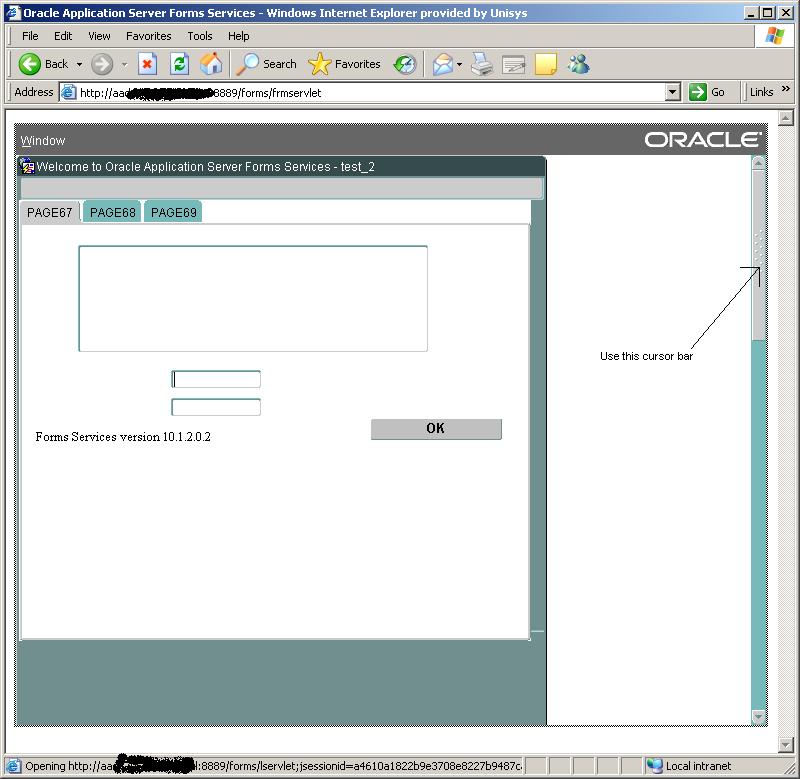Open the Oracle Forms Window menu
800x779 pixels.
pos(43,140)
